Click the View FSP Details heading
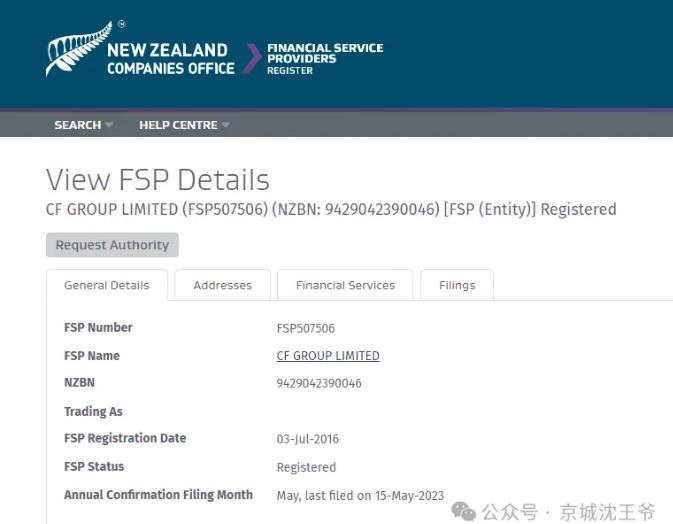673x524 pixels. coord(158,180)
